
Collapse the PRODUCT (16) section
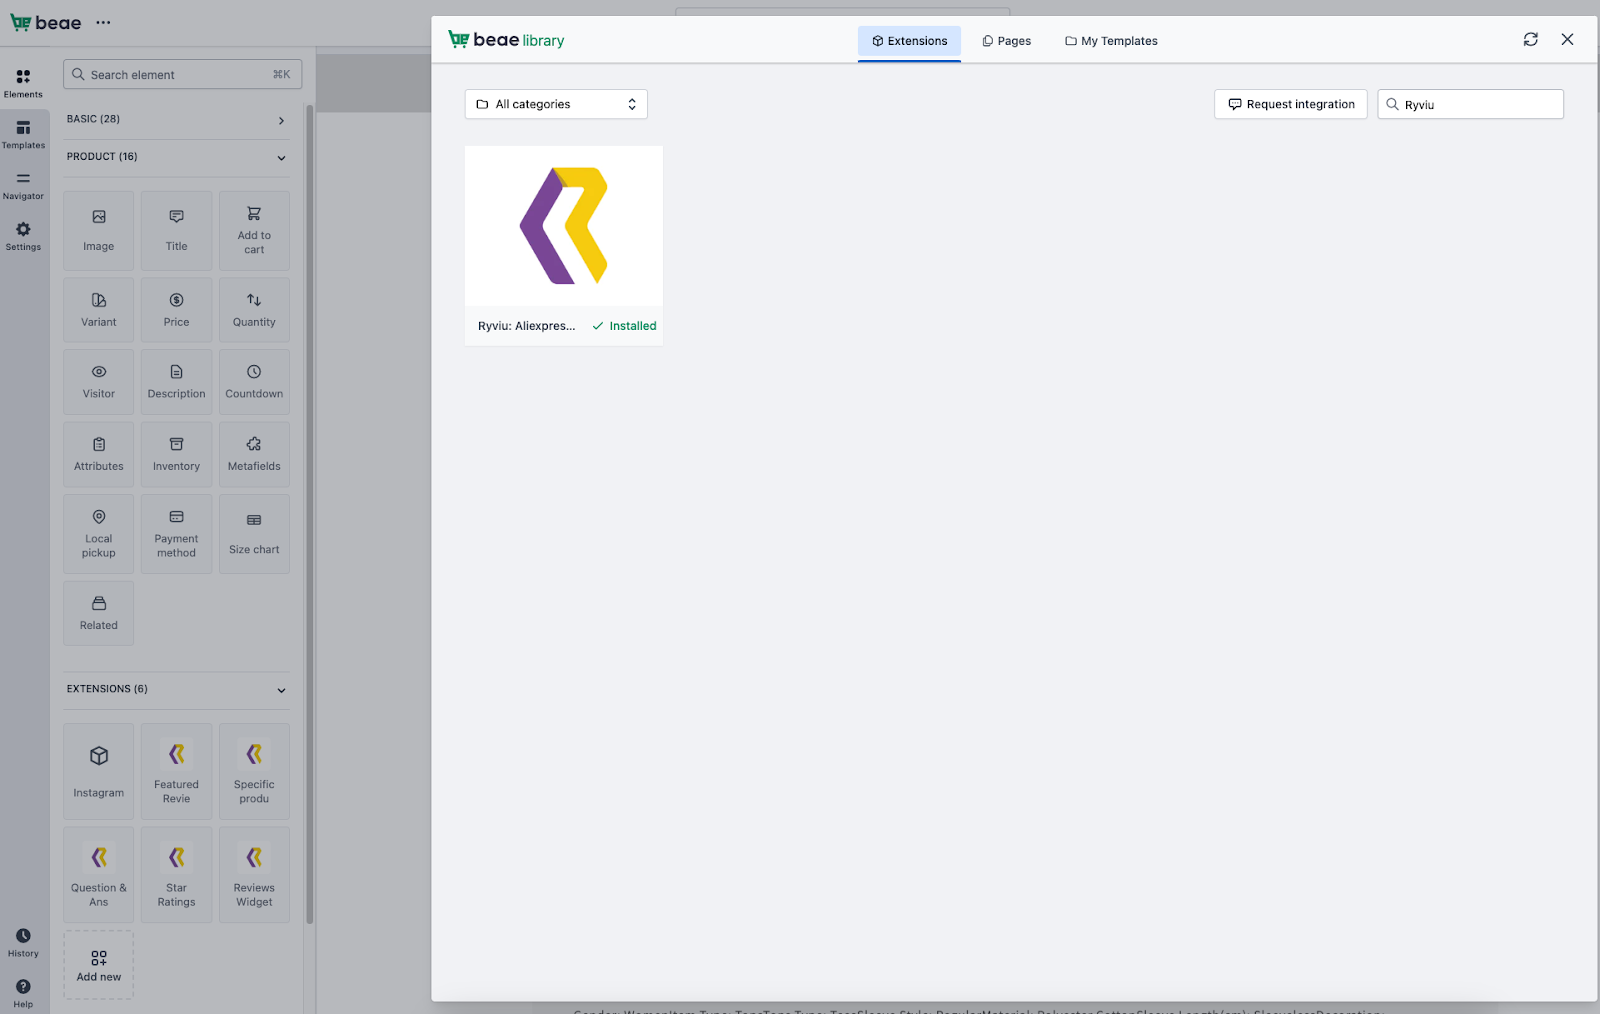(x=177, y=157)
